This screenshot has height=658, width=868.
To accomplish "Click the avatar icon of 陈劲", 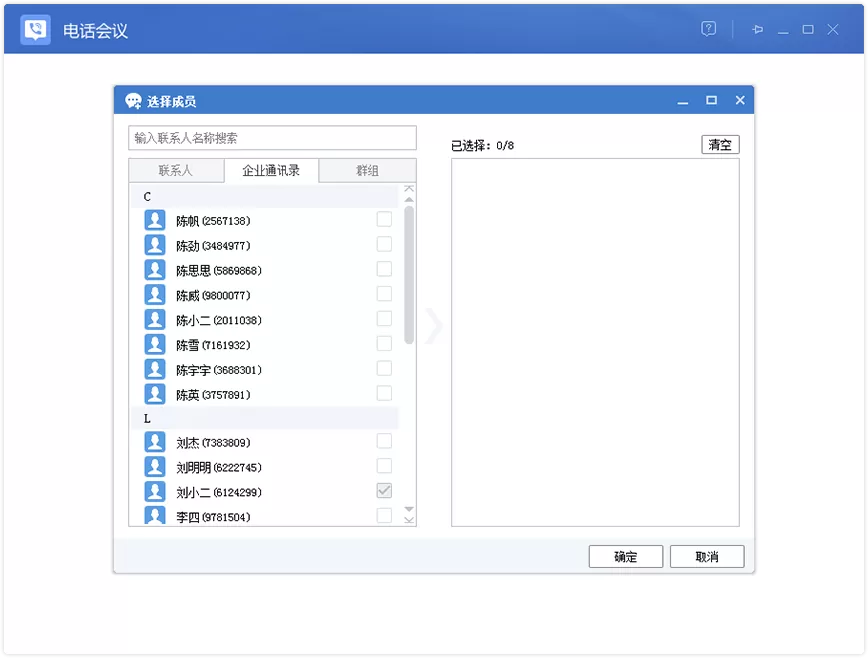I will pos(155,245).
